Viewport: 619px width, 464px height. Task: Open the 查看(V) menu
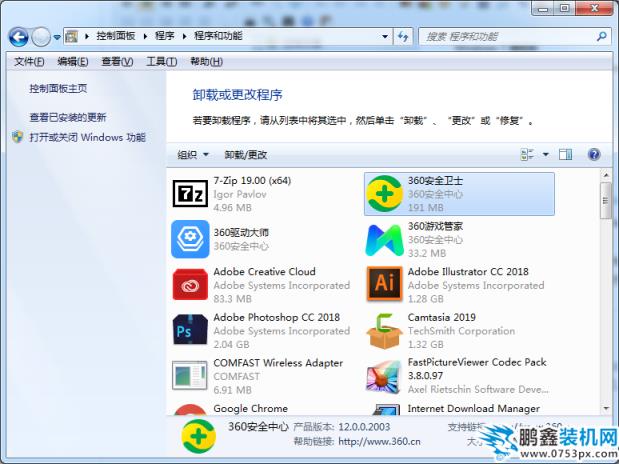point(117,62)
